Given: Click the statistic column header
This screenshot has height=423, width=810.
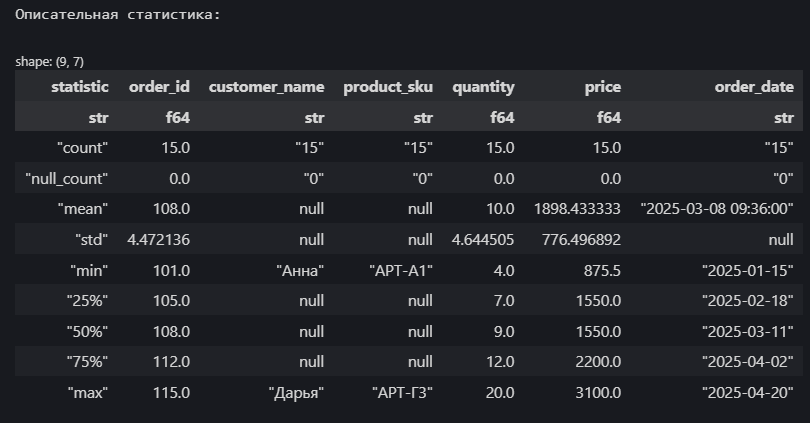Looking at the screenshot, I should point(80,87).
